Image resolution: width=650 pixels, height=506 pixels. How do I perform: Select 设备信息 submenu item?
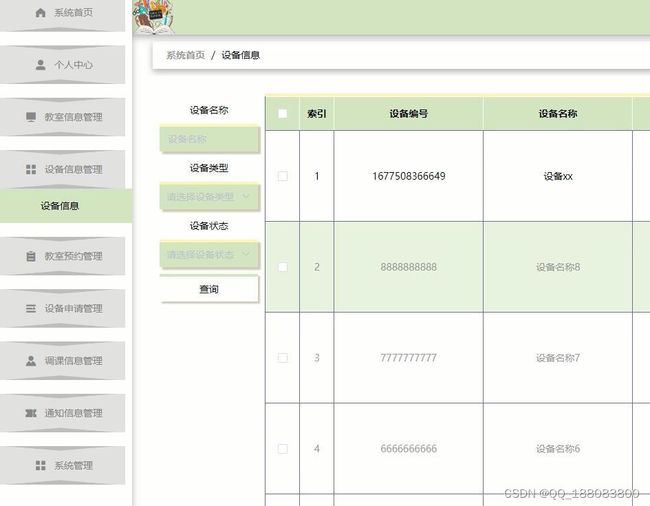pos(66,206)
